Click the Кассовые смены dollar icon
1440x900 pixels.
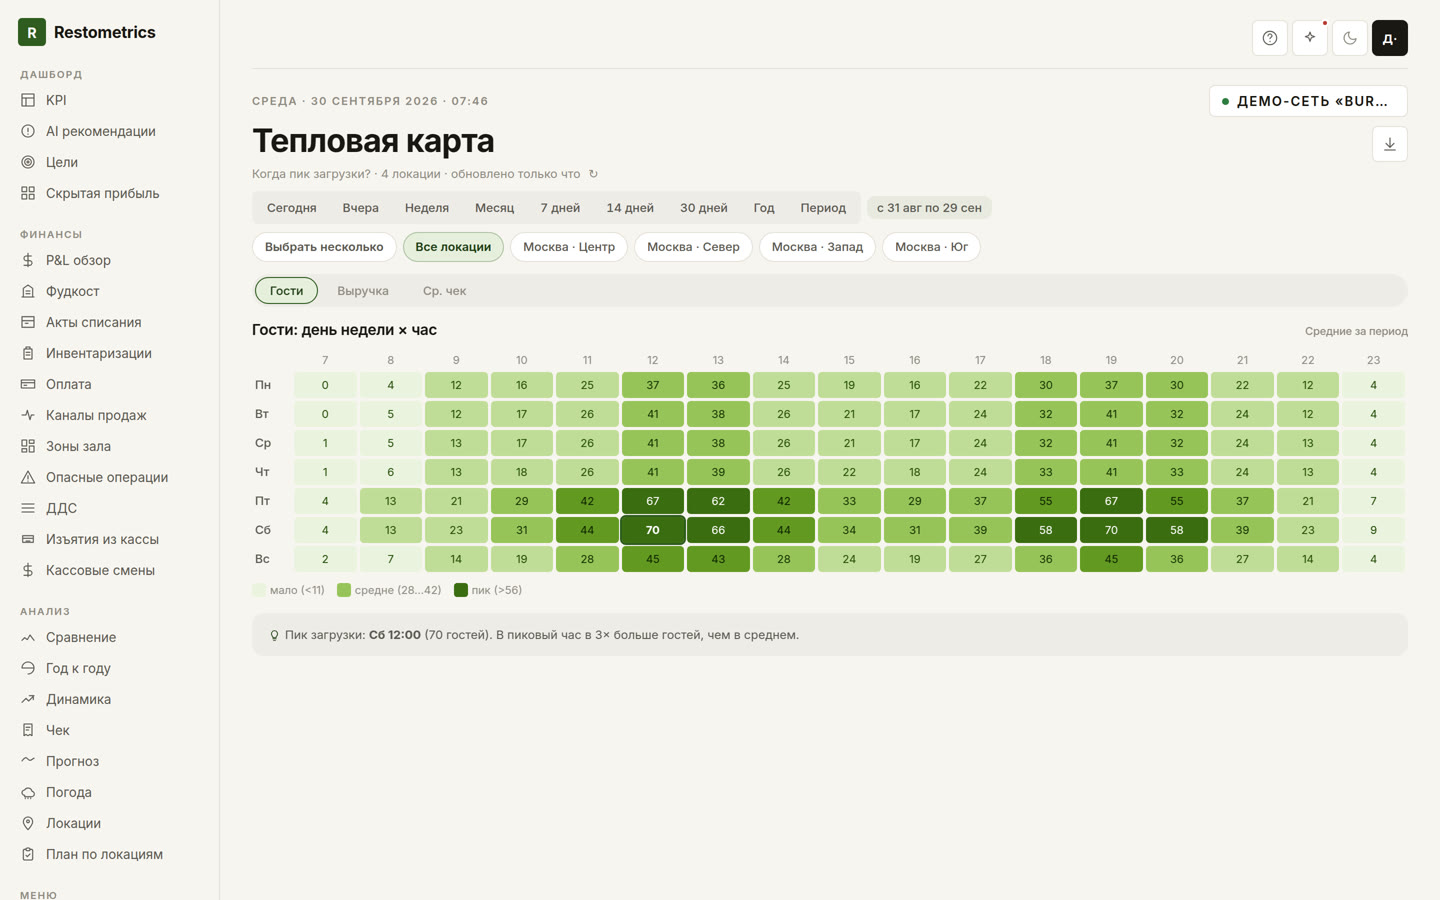[x=28, y=570]
